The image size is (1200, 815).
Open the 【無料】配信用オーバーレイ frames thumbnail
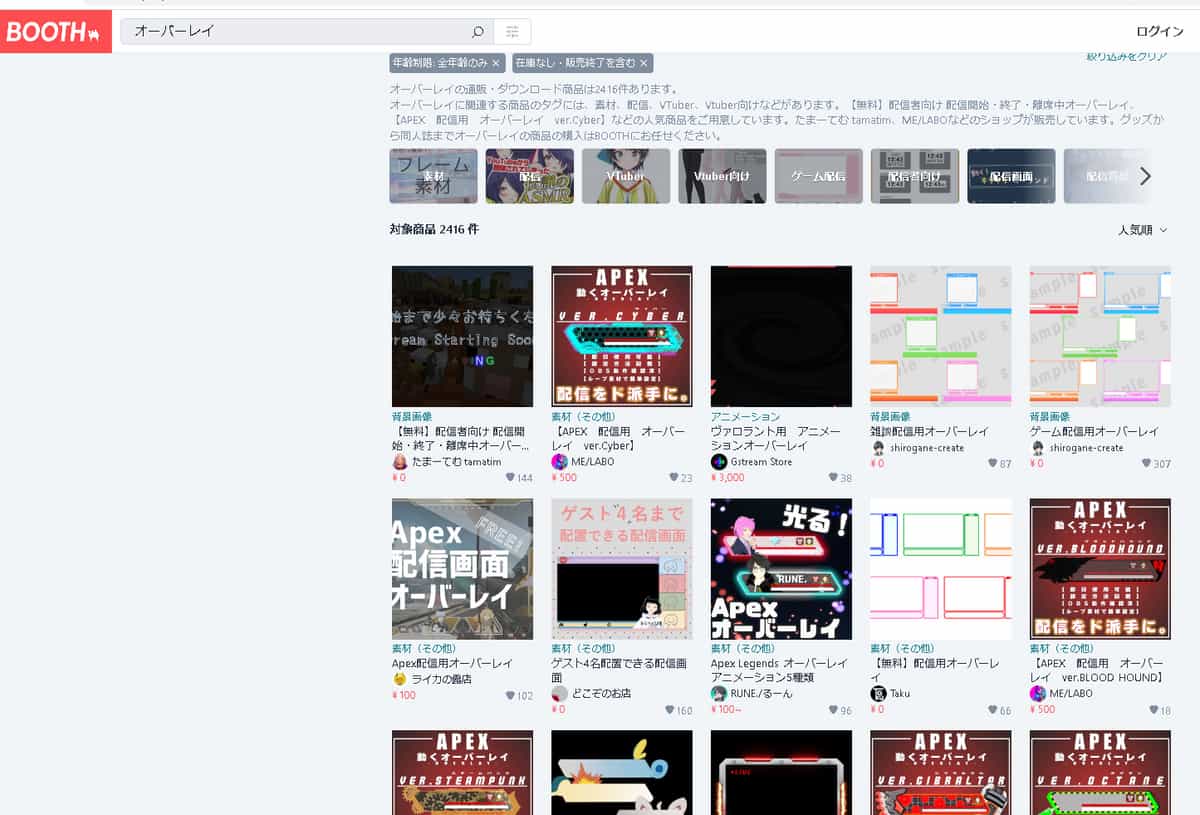pyautogui.click(x=941, y=569)
